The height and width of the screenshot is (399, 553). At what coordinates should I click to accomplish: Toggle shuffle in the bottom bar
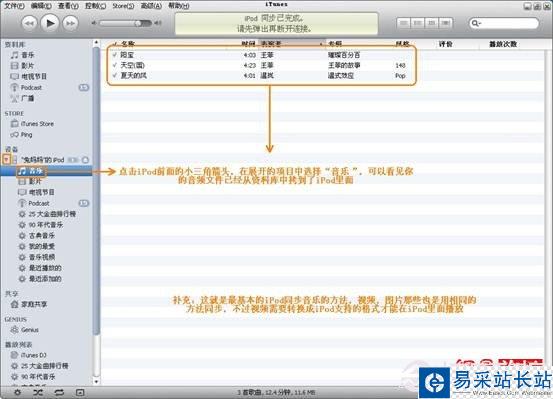coord(38,392)
